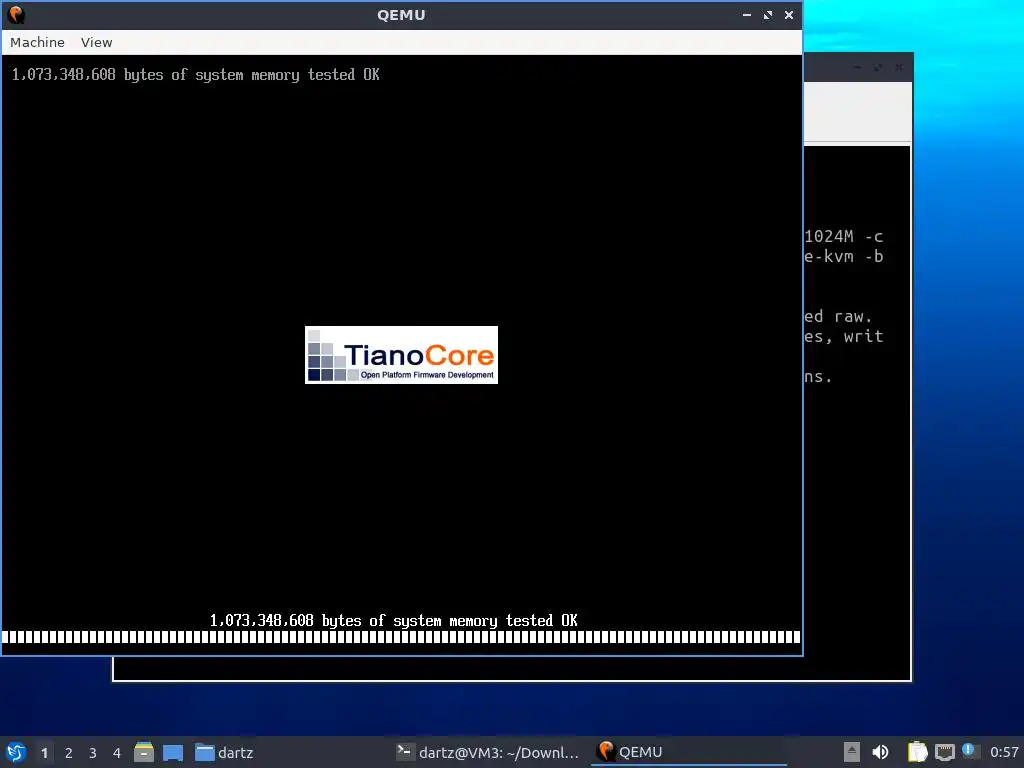
Task: Click the memory tested text above the progress bar
Action: coord(393,620)
